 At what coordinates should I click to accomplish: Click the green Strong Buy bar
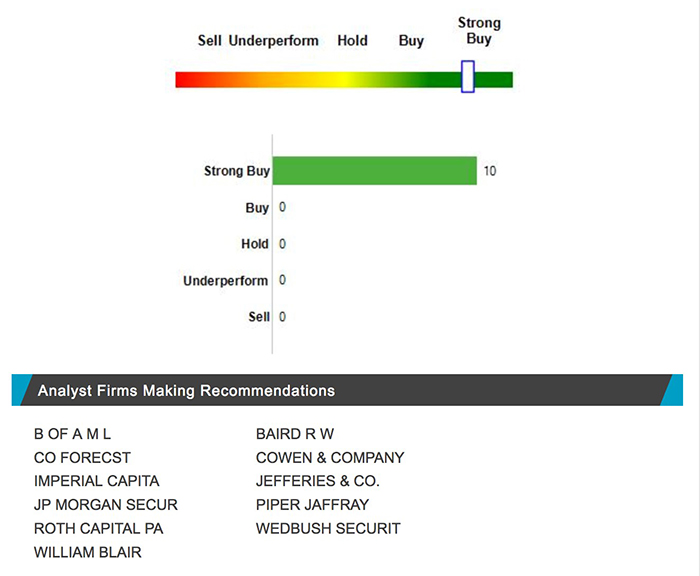tap(374, 171)
